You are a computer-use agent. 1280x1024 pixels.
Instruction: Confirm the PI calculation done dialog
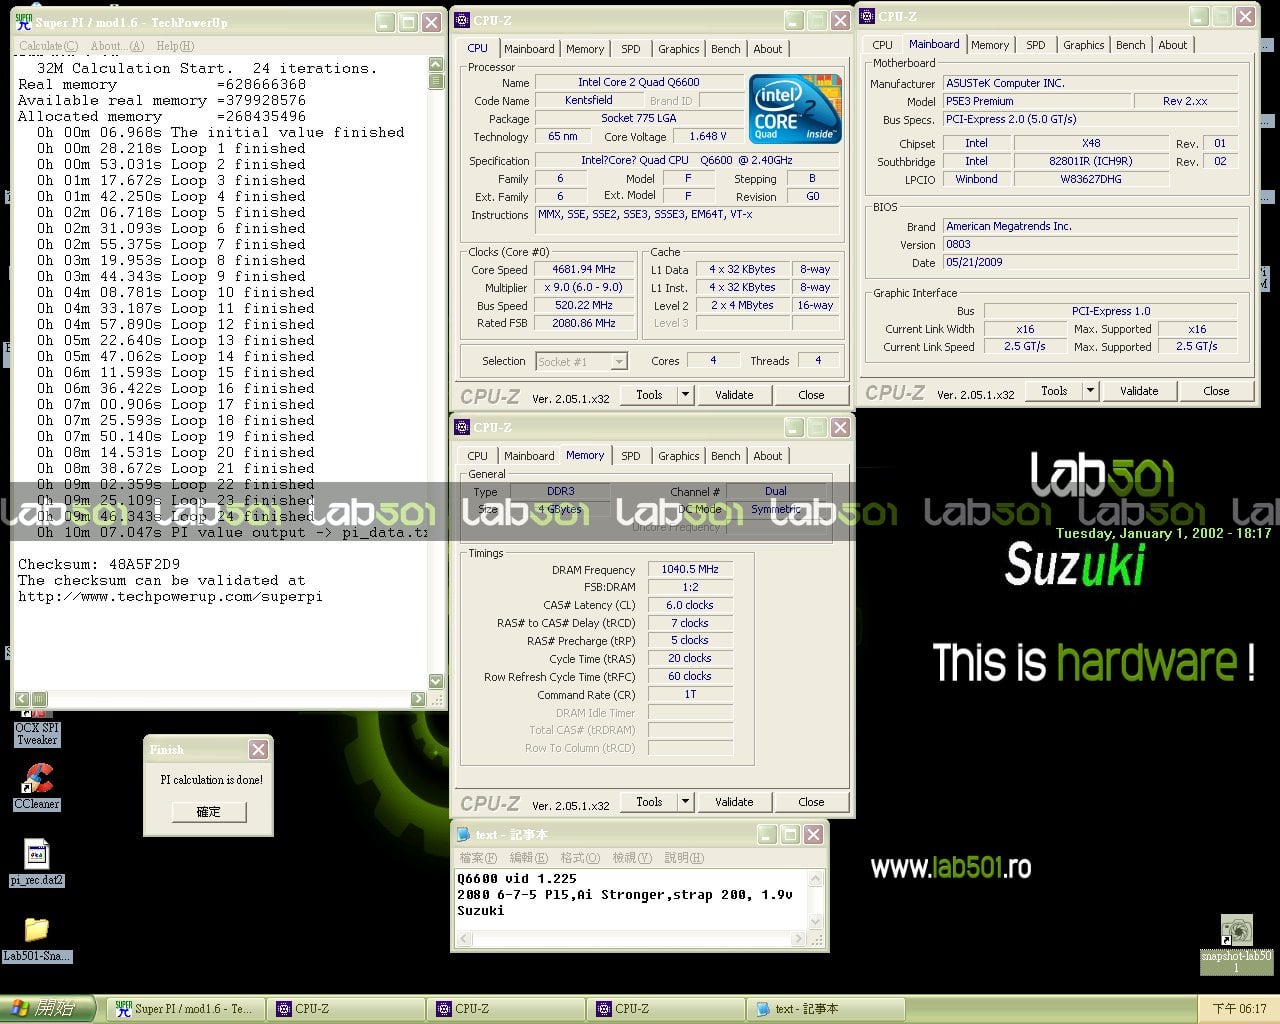click(x=208, y=812)
